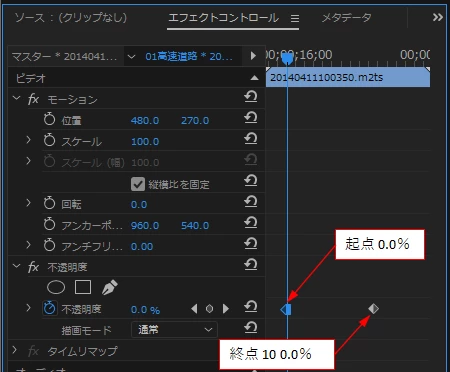
Task: Edit アンチフリッカー value 0.00
Action: coord(142,246)
